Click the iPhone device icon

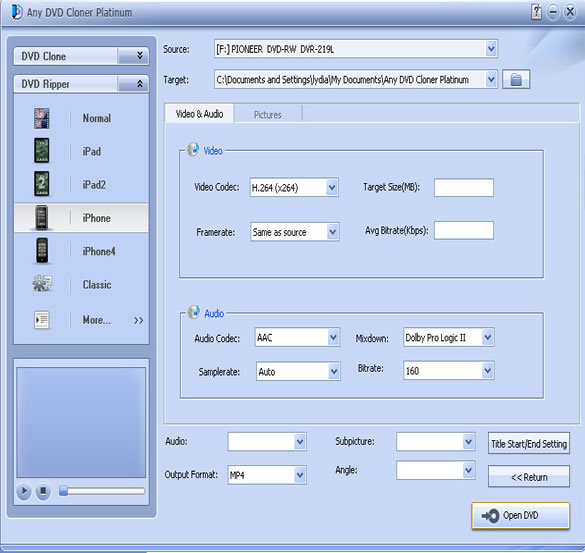tap(41, 218)
